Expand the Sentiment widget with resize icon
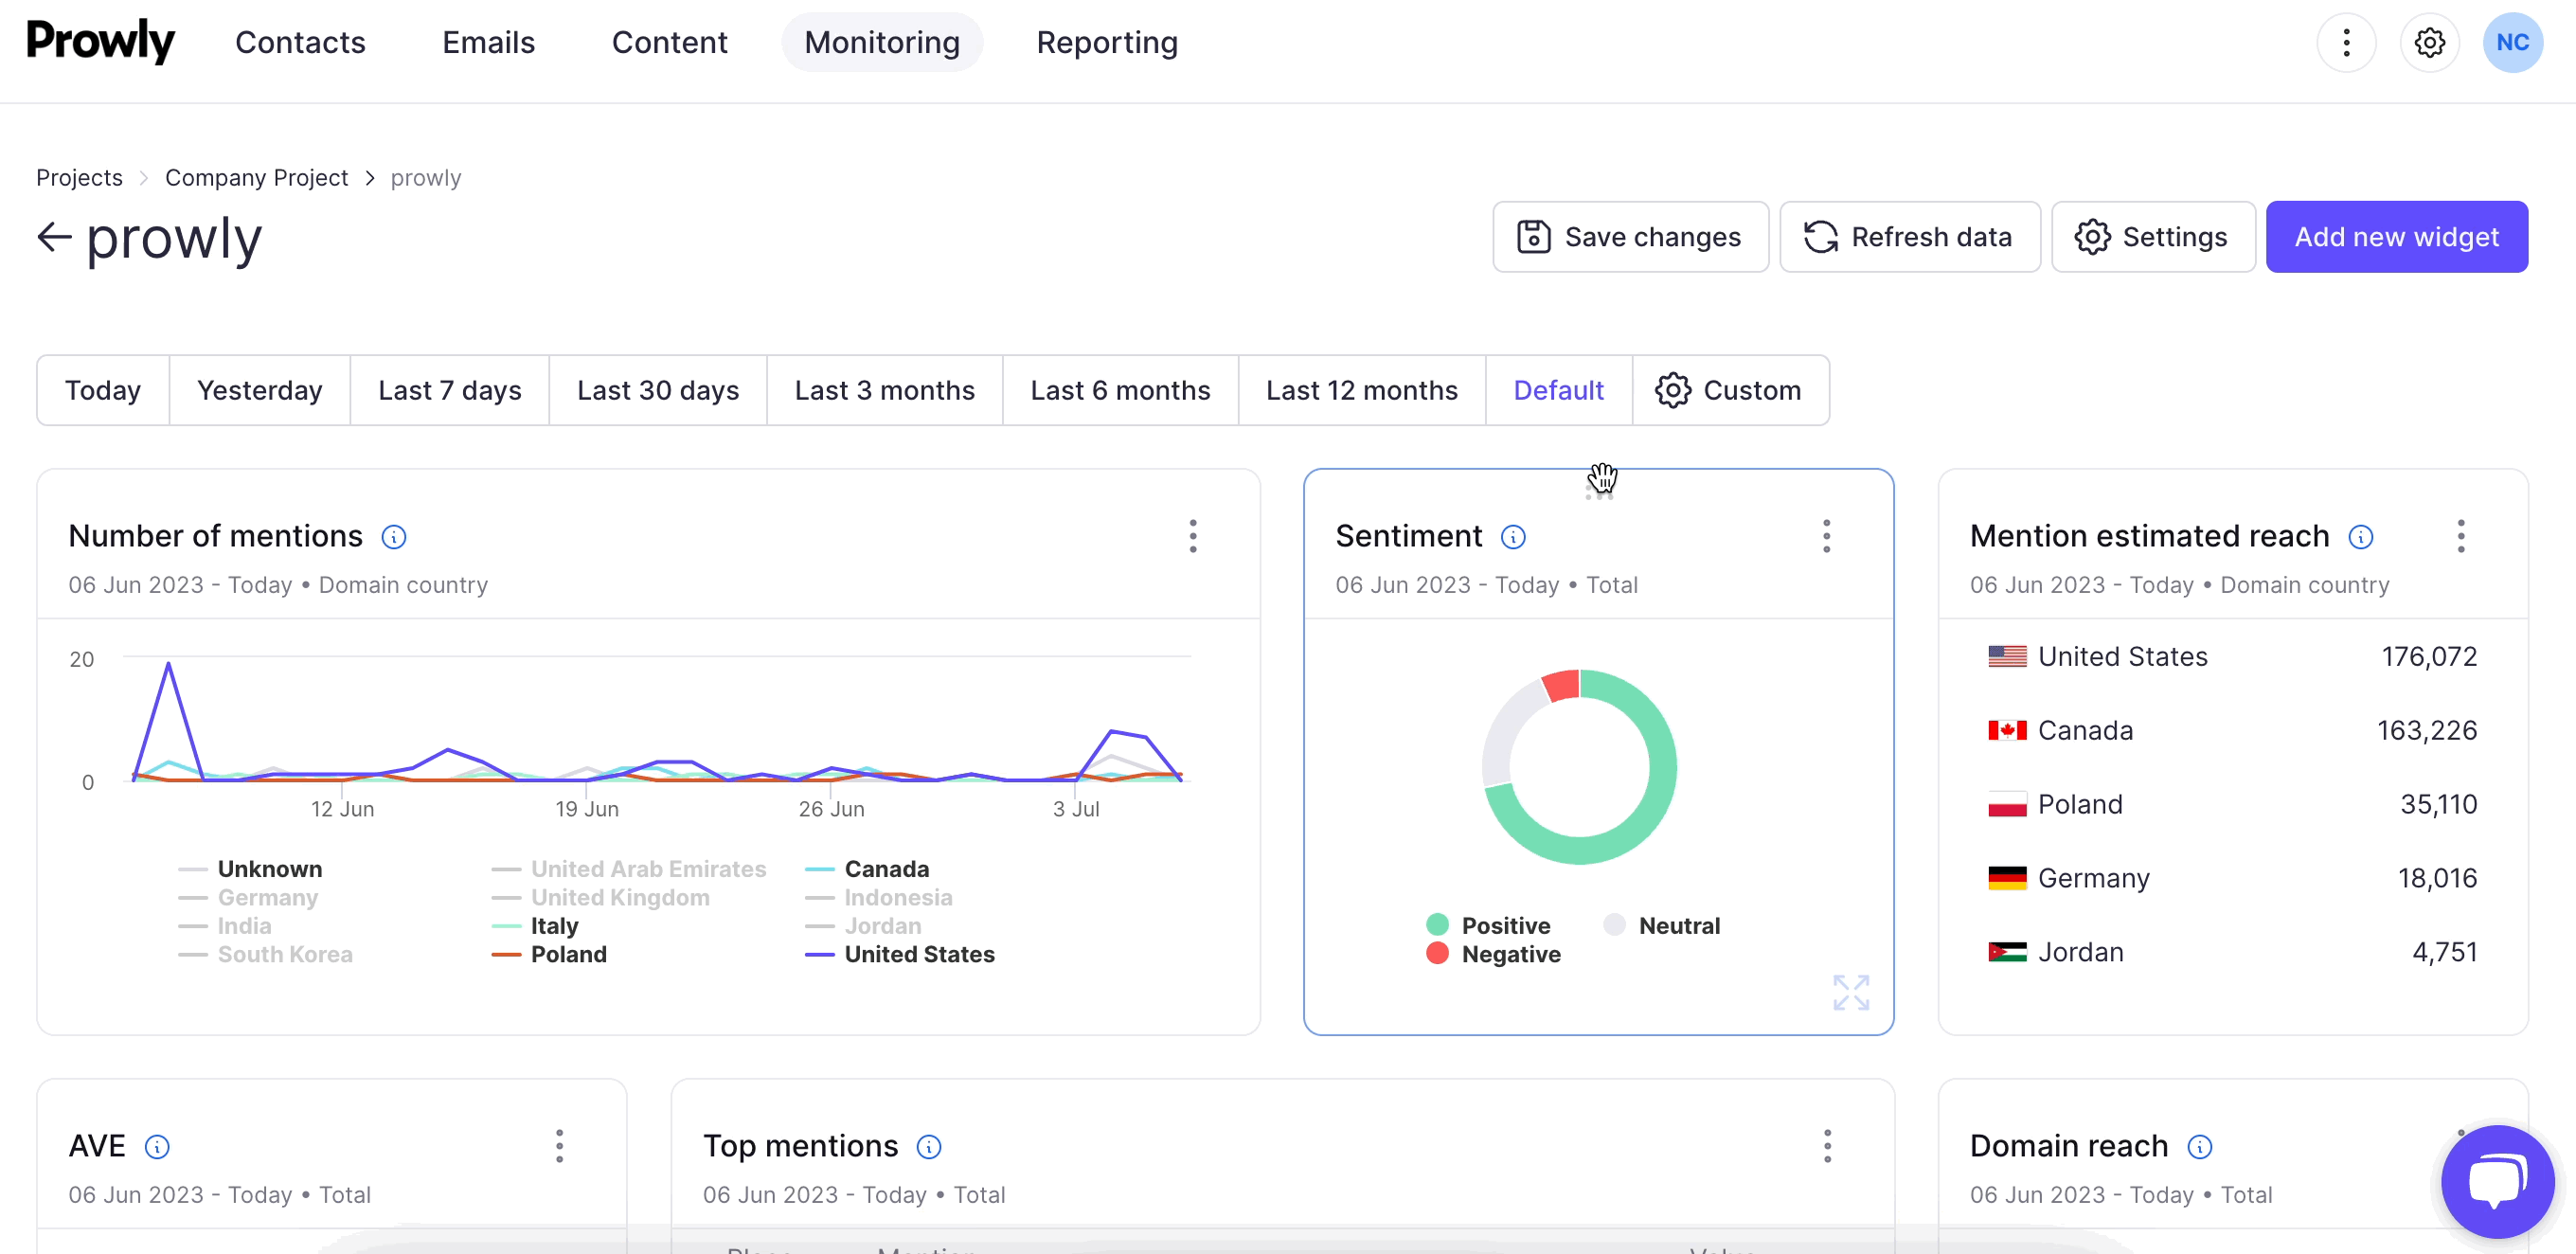 (x=1851, y=992)
